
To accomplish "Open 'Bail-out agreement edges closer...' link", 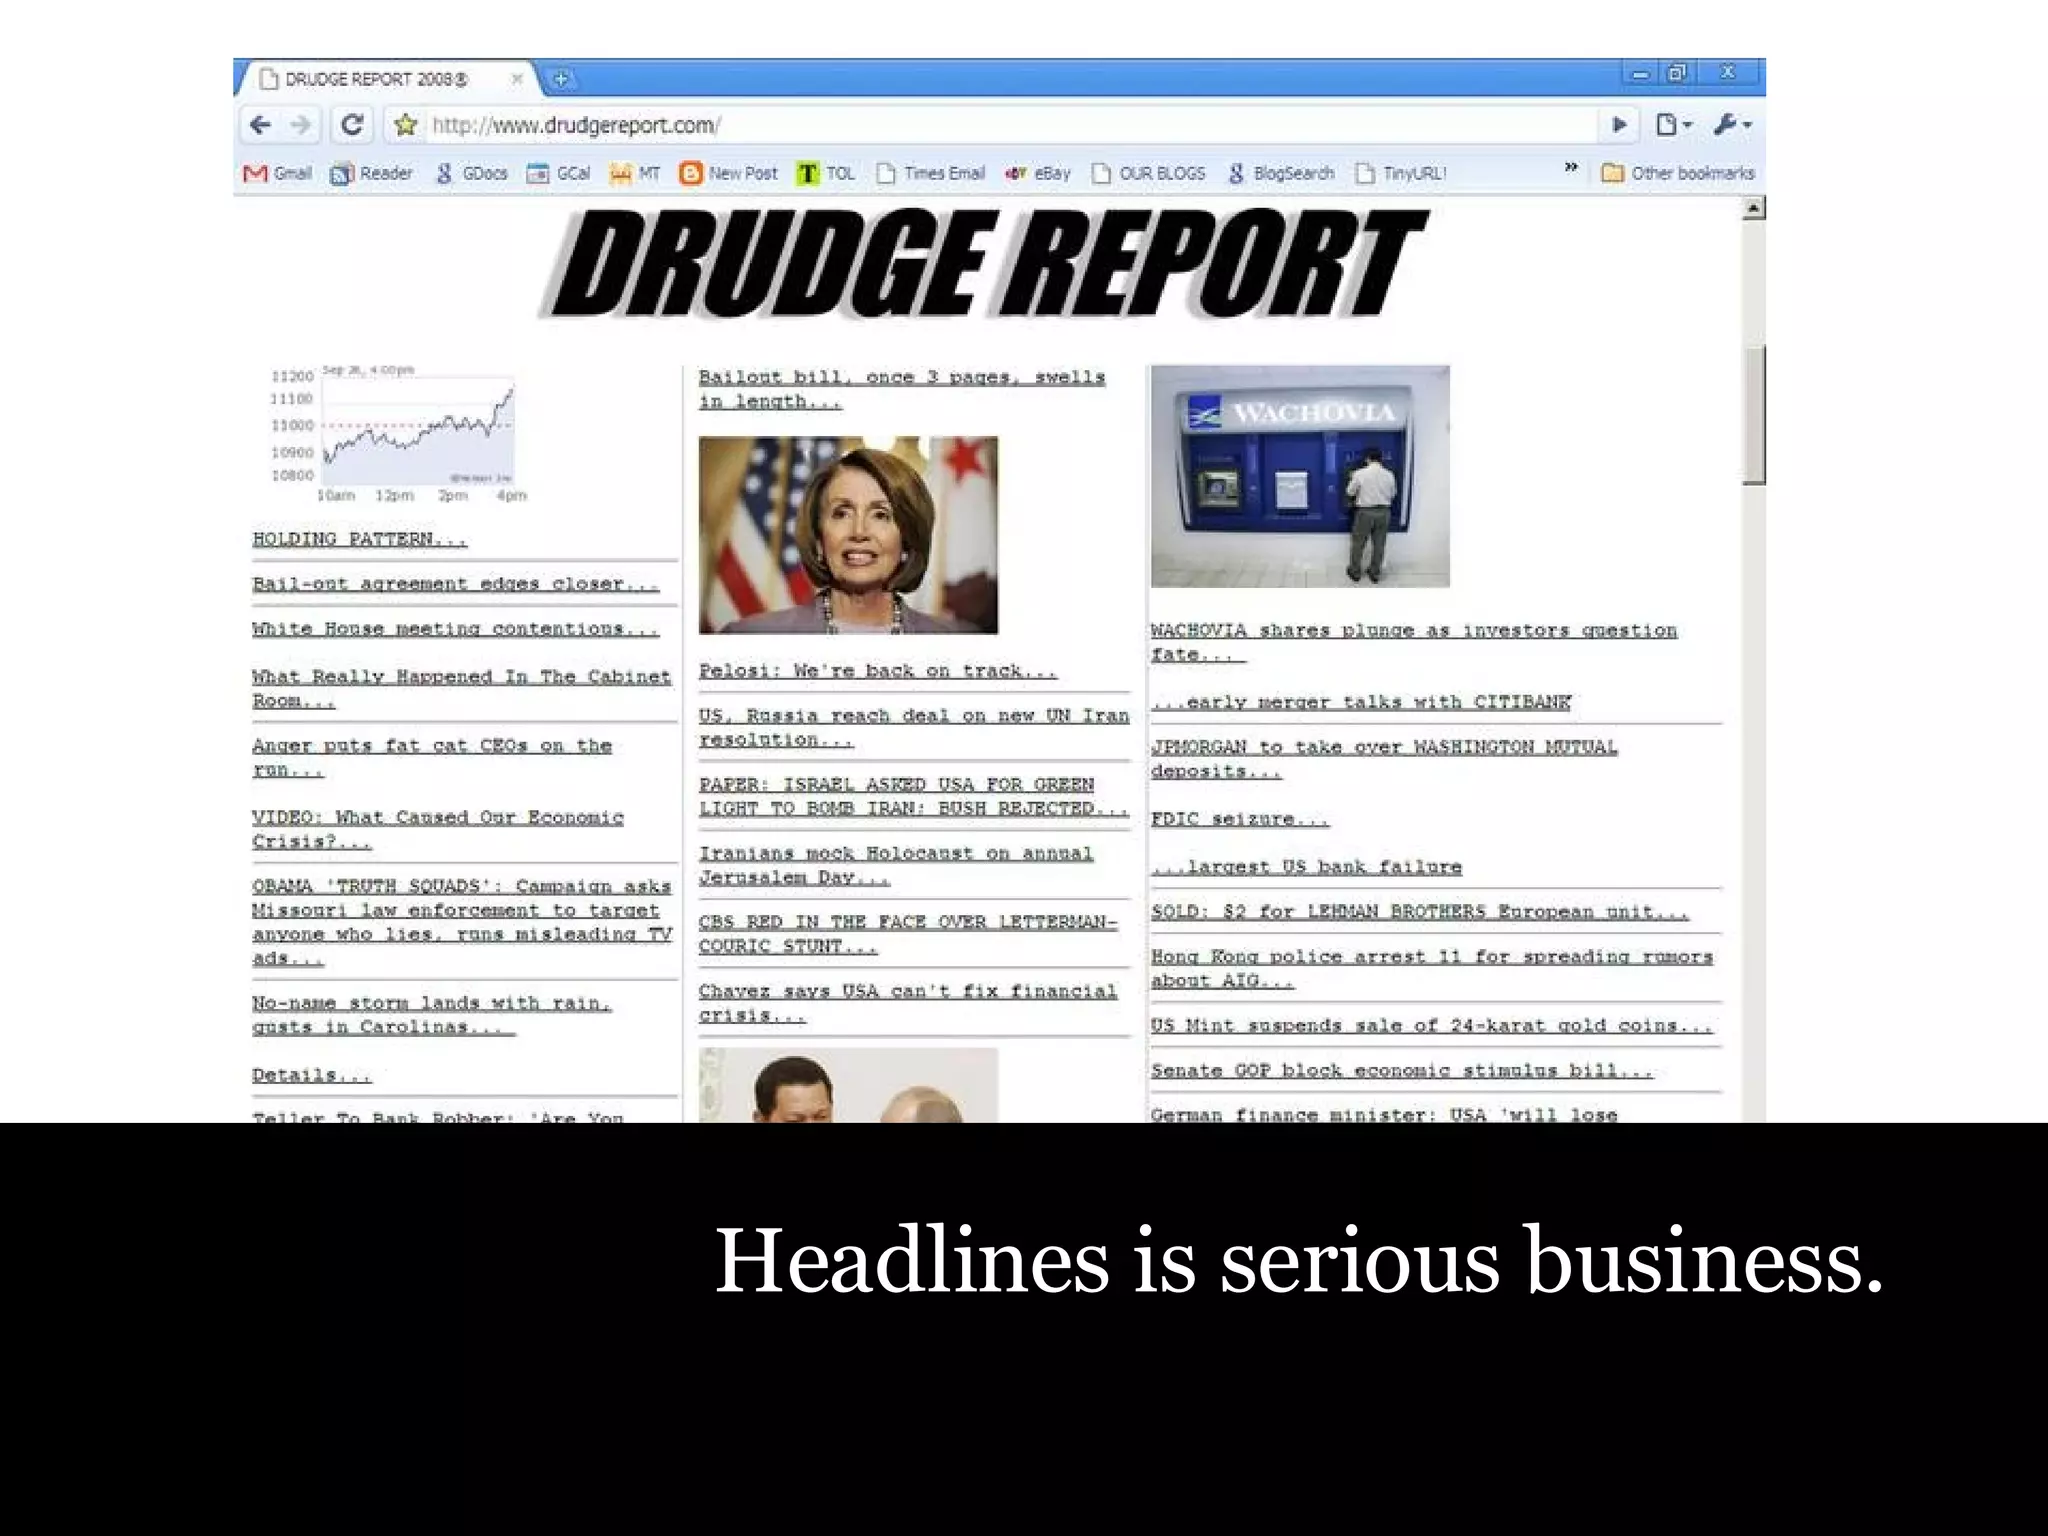I will click(x=455, y=584).
